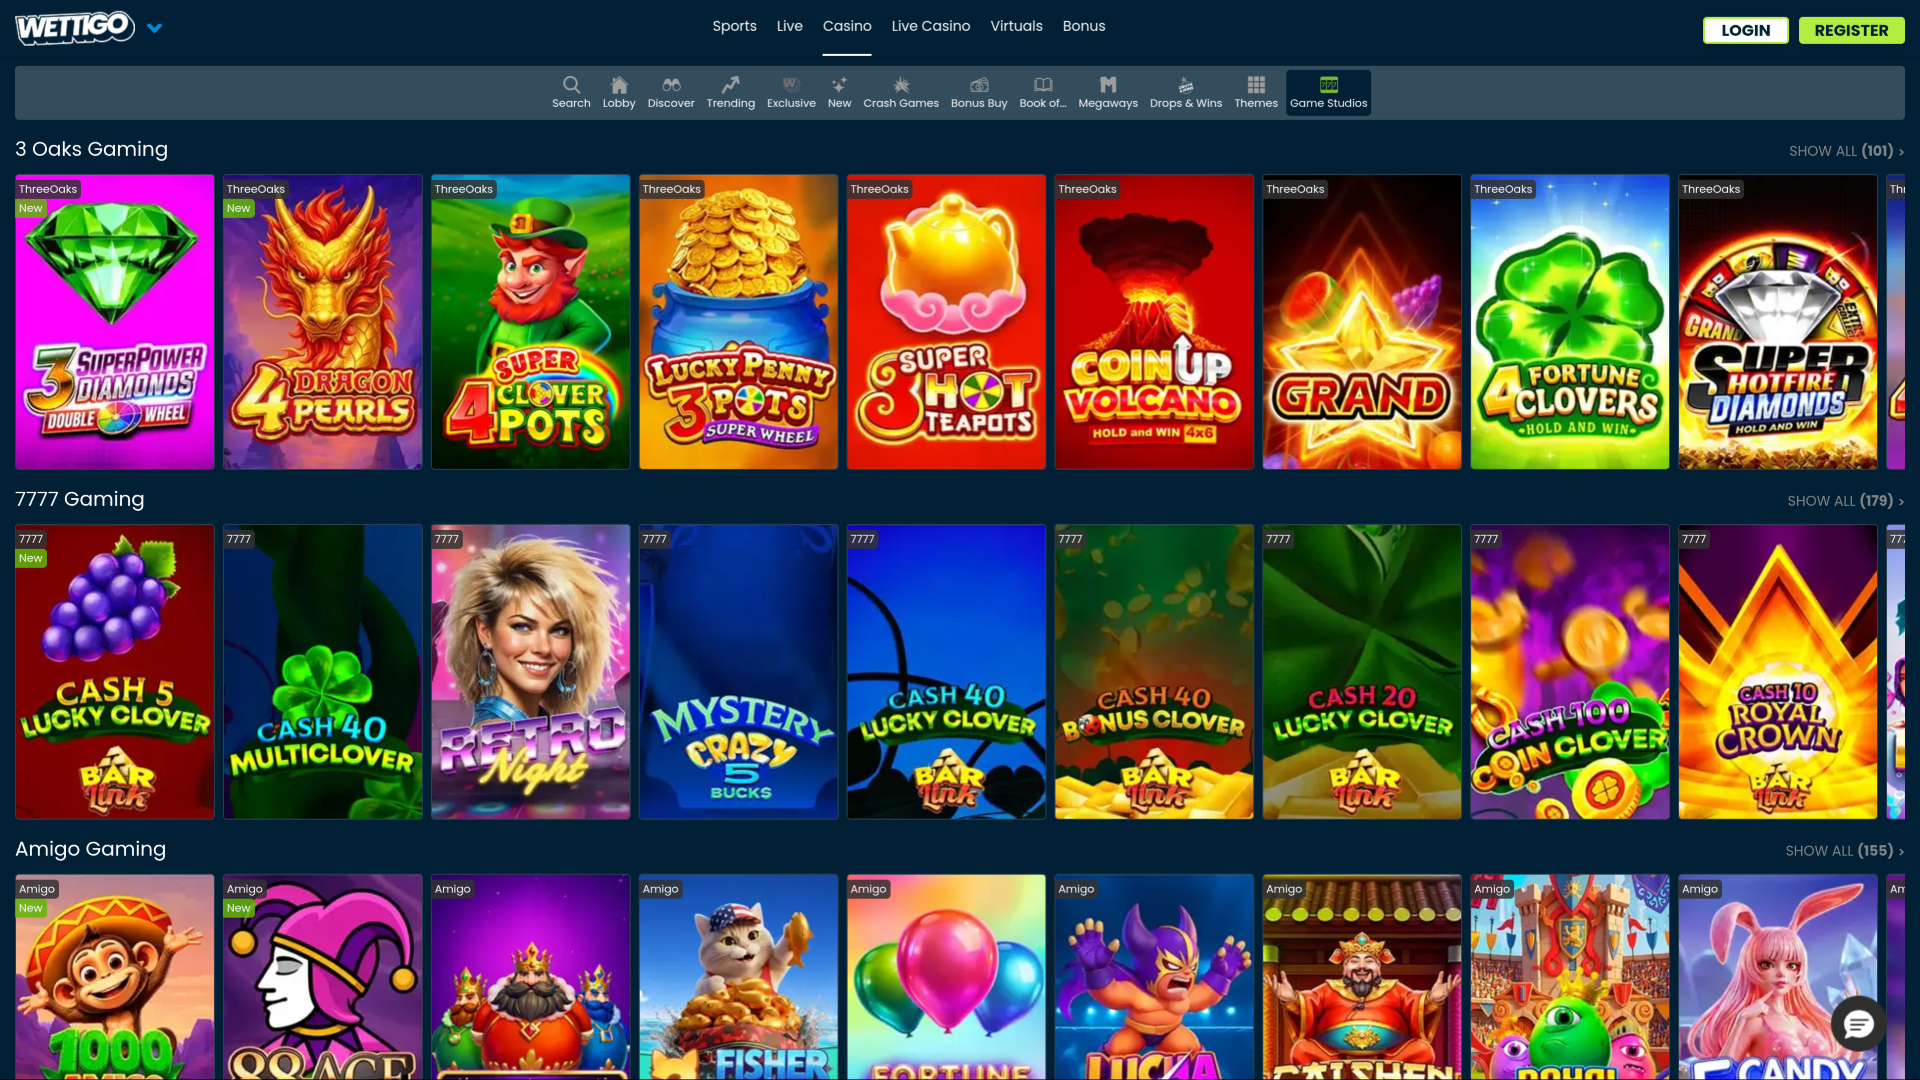
Task: Select the Themes grid icon
Action: point(1256,92)
